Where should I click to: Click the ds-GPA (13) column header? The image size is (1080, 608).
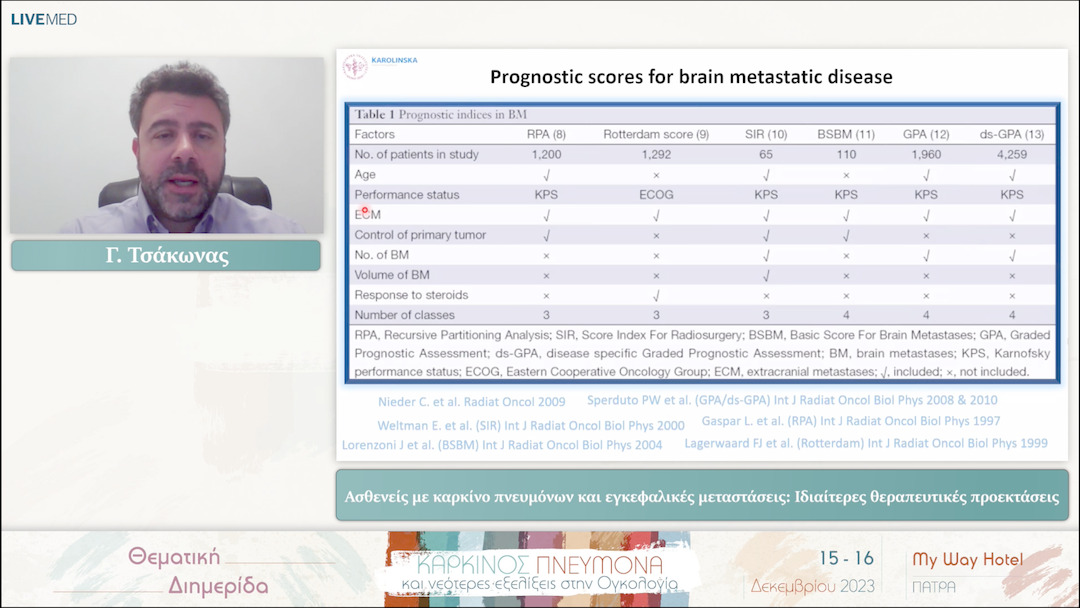tap(1012, 134)
